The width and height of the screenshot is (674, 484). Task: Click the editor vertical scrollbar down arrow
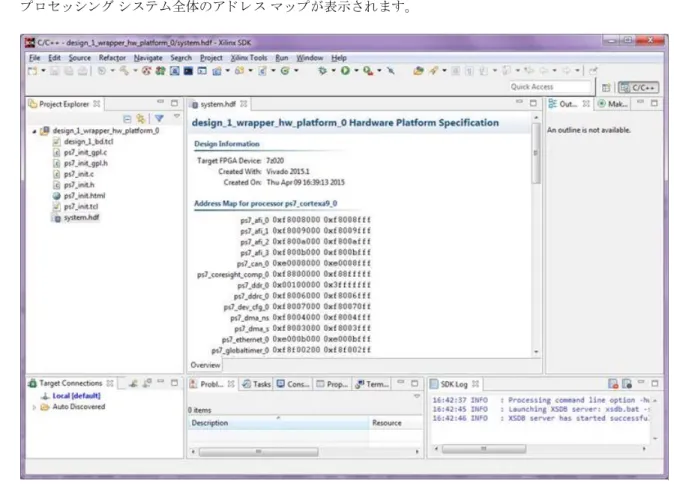(x=536, y=352)
